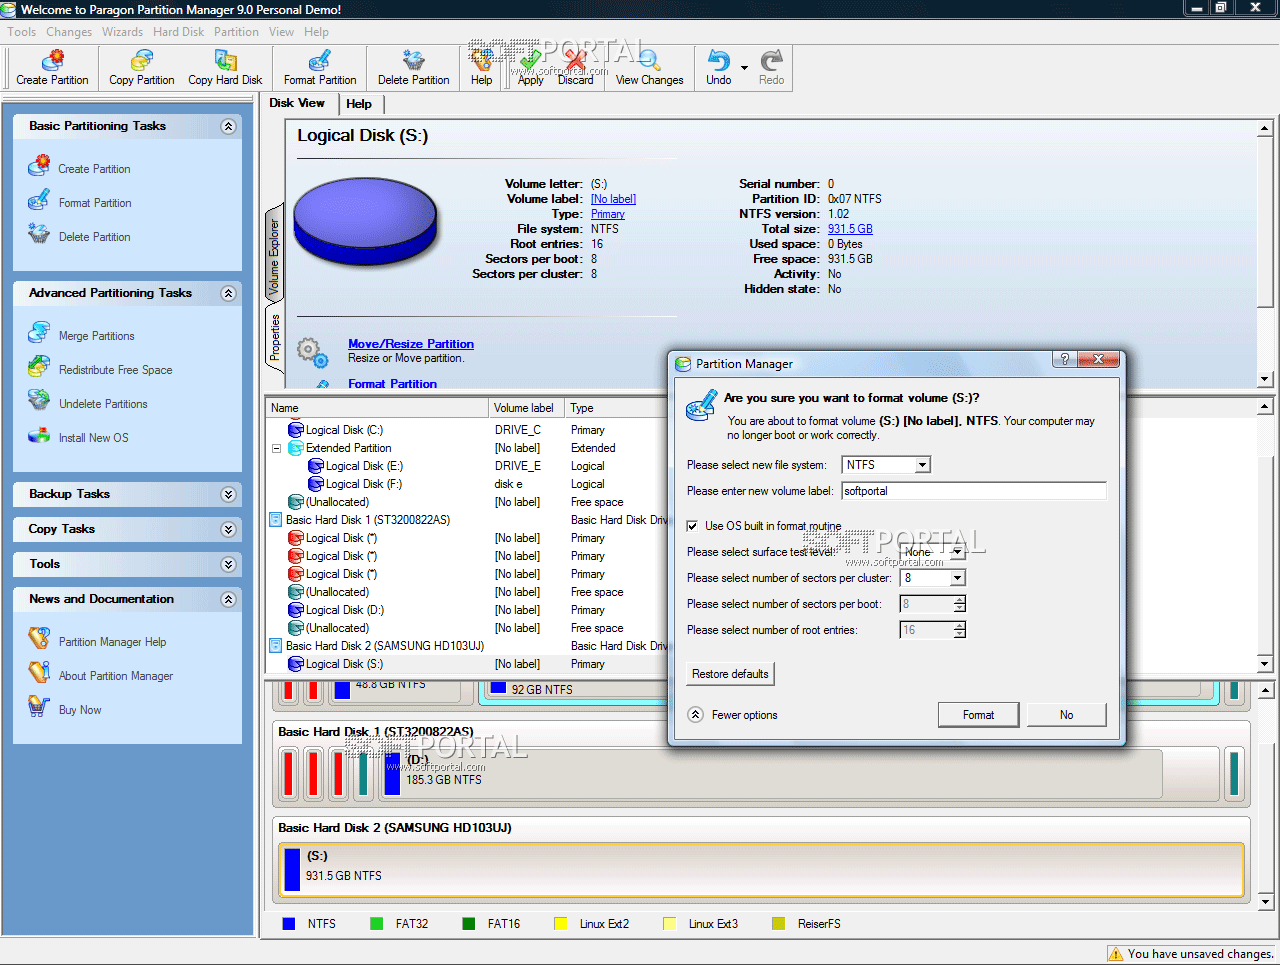Click the unsaved changes warning icon
1280x965 pixels.
(1116, 954)
